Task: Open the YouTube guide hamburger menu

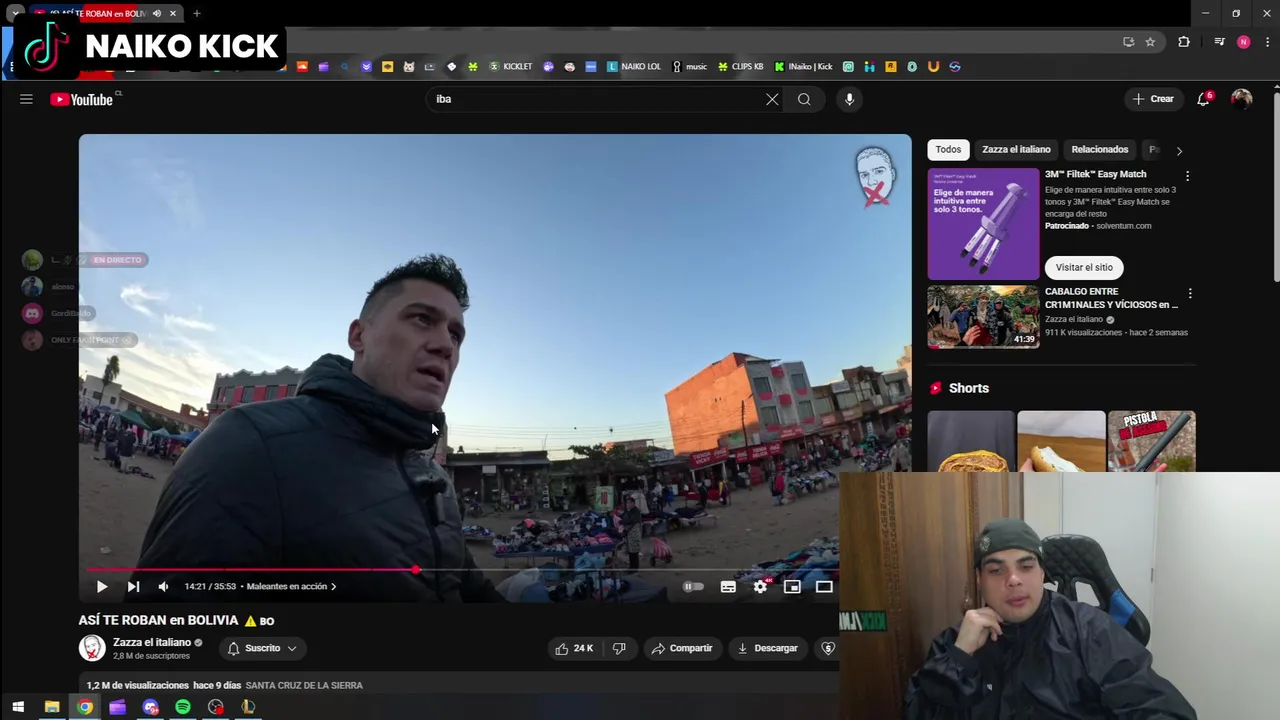Action: point(26,99)
